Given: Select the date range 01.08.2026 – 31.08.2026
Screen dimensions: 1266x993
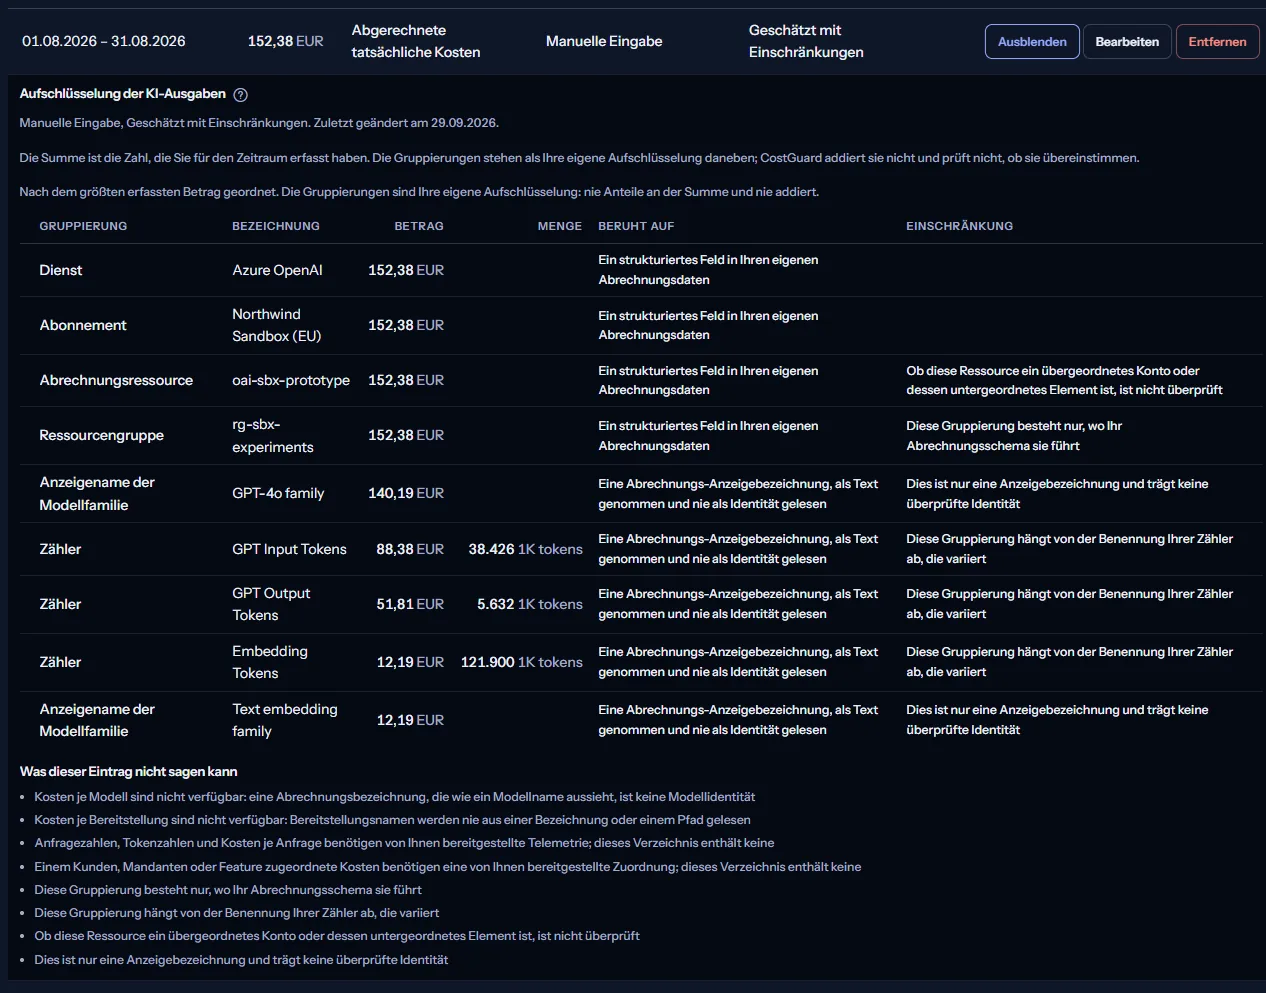Looking at the screenshot, I should pyautogui.click(x=104, y=41).
